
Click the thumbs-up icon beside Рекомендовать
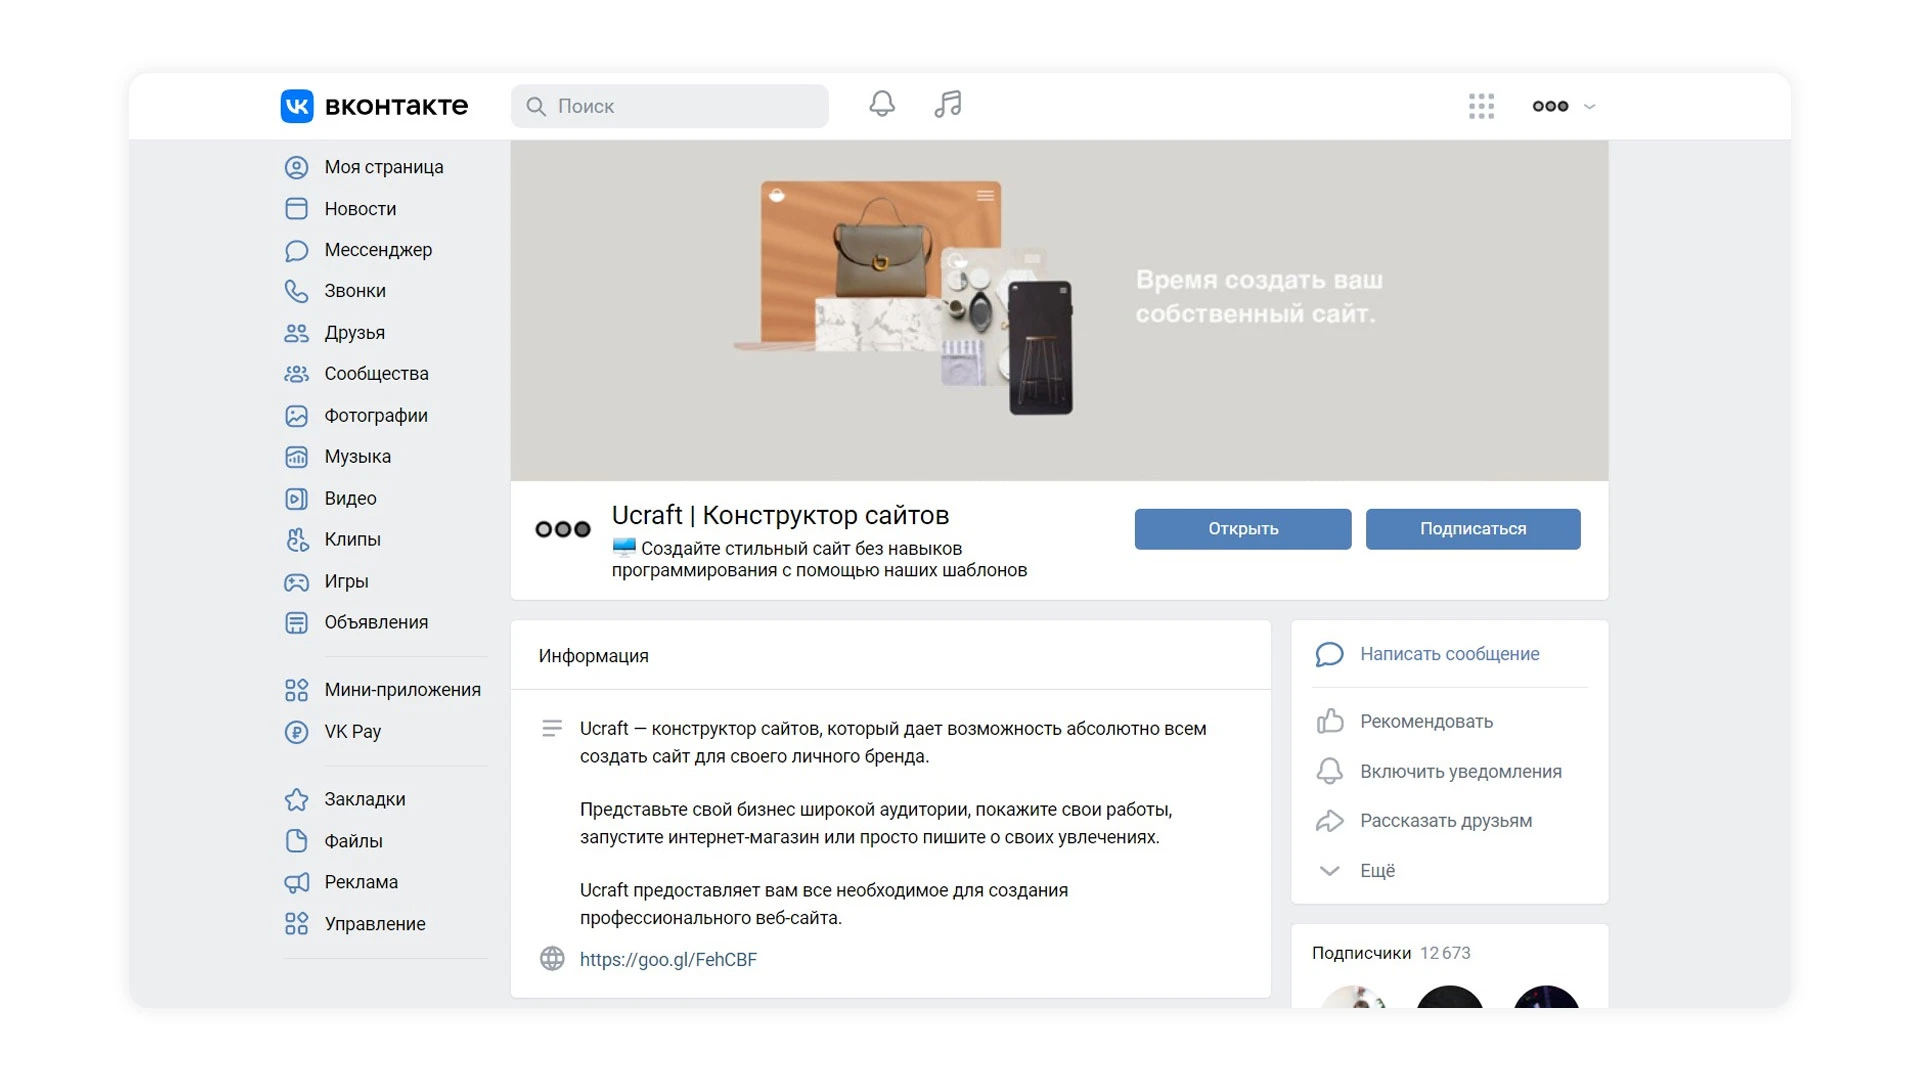tap(1329, 721)
